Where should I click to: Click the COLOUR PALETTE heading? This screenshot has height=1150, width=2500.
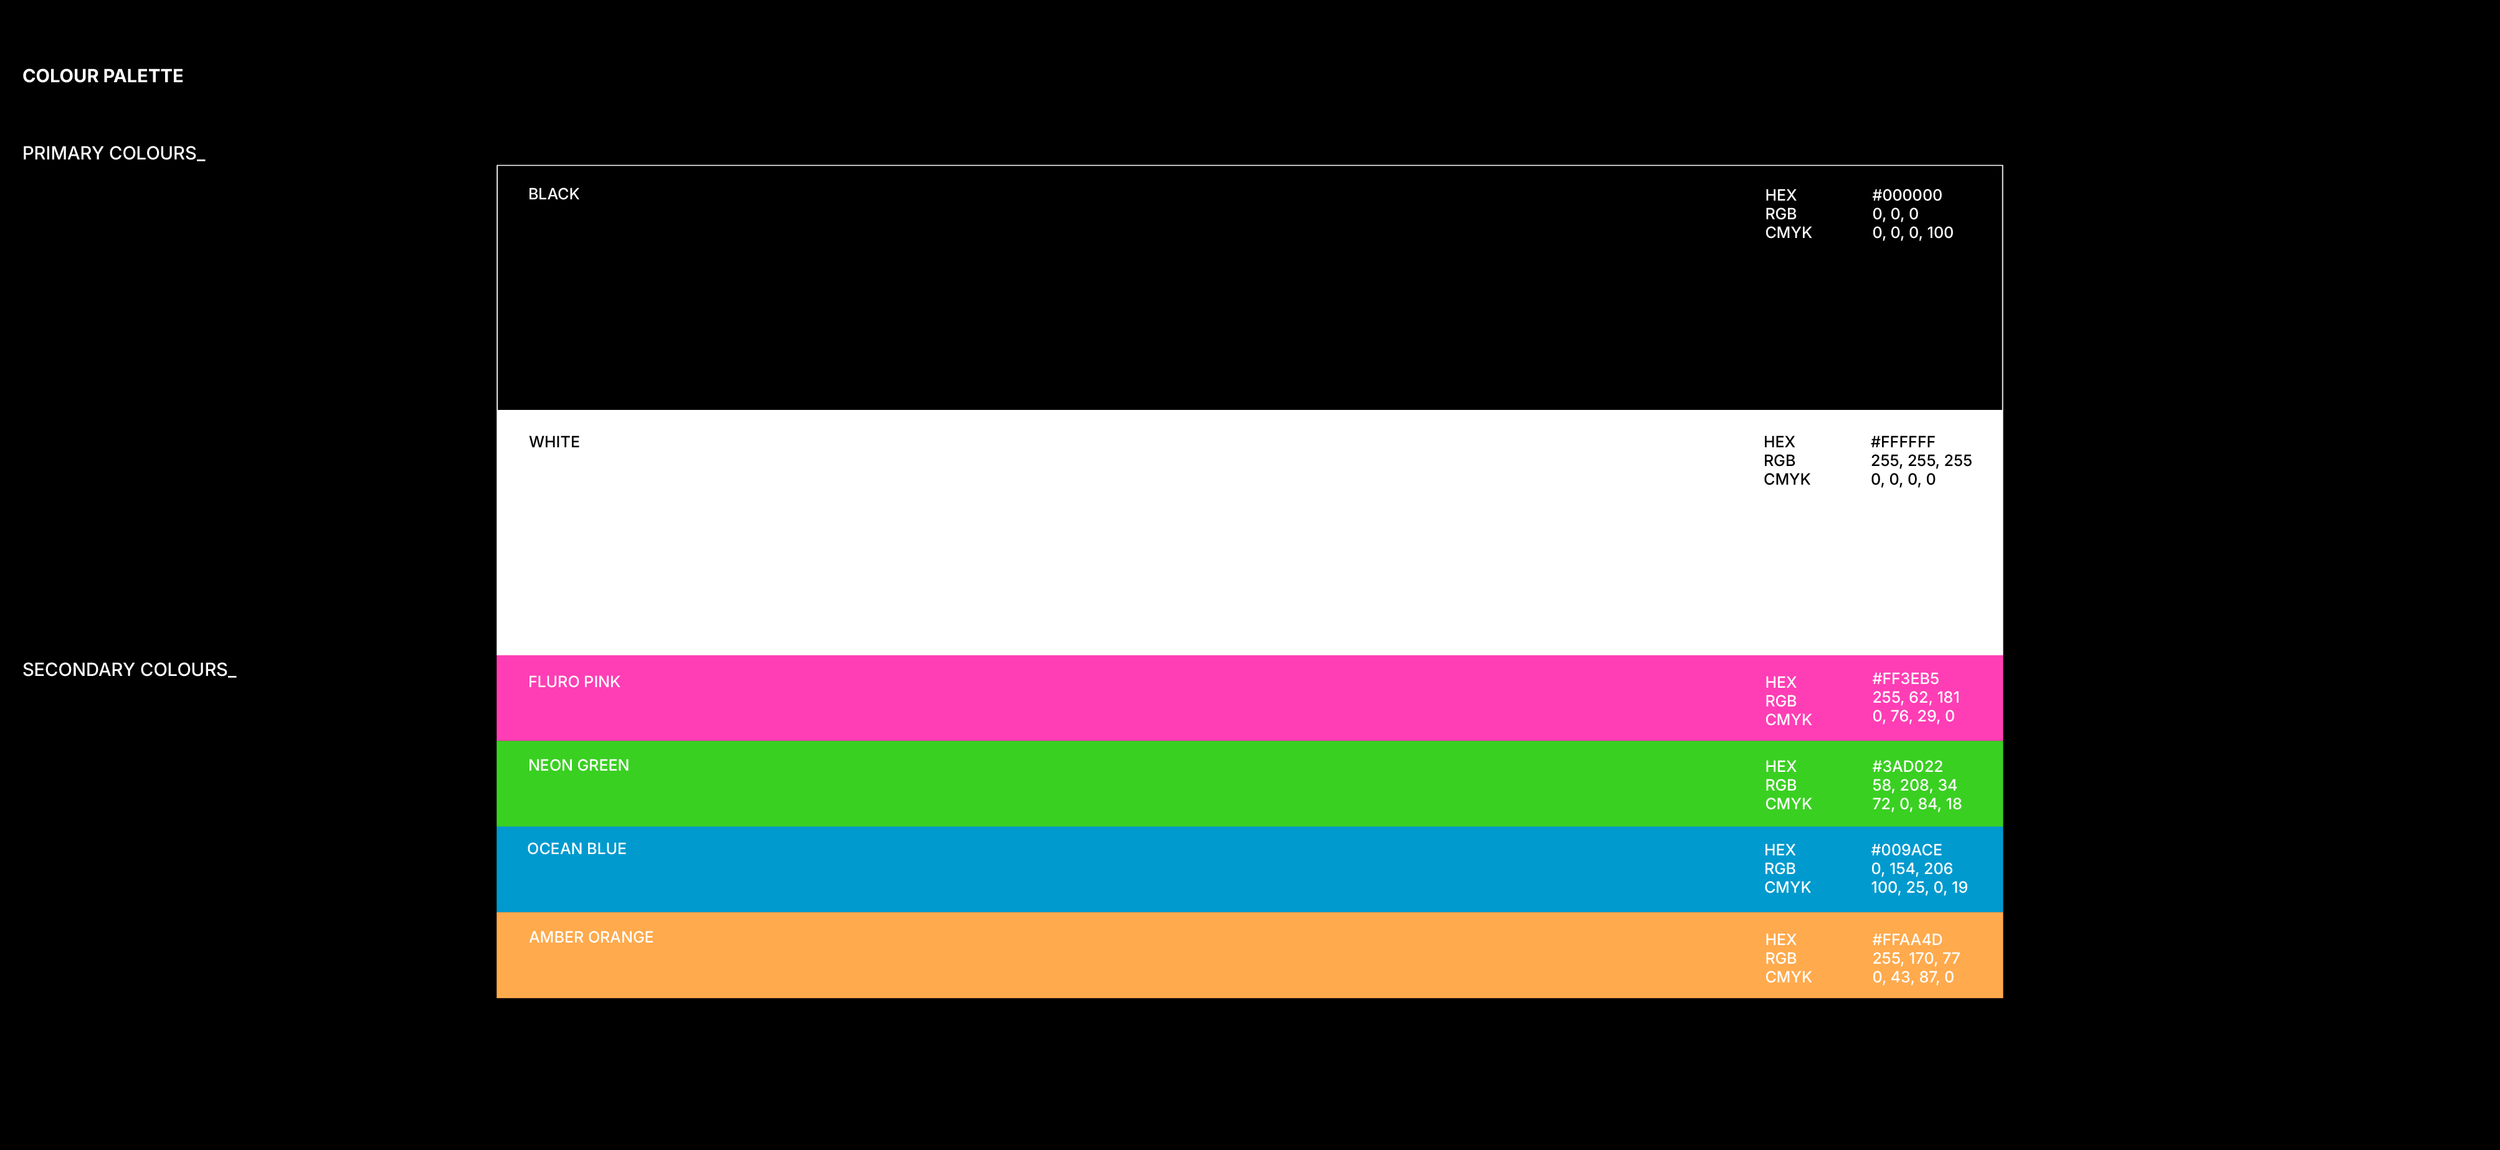[x=103, y=76]
